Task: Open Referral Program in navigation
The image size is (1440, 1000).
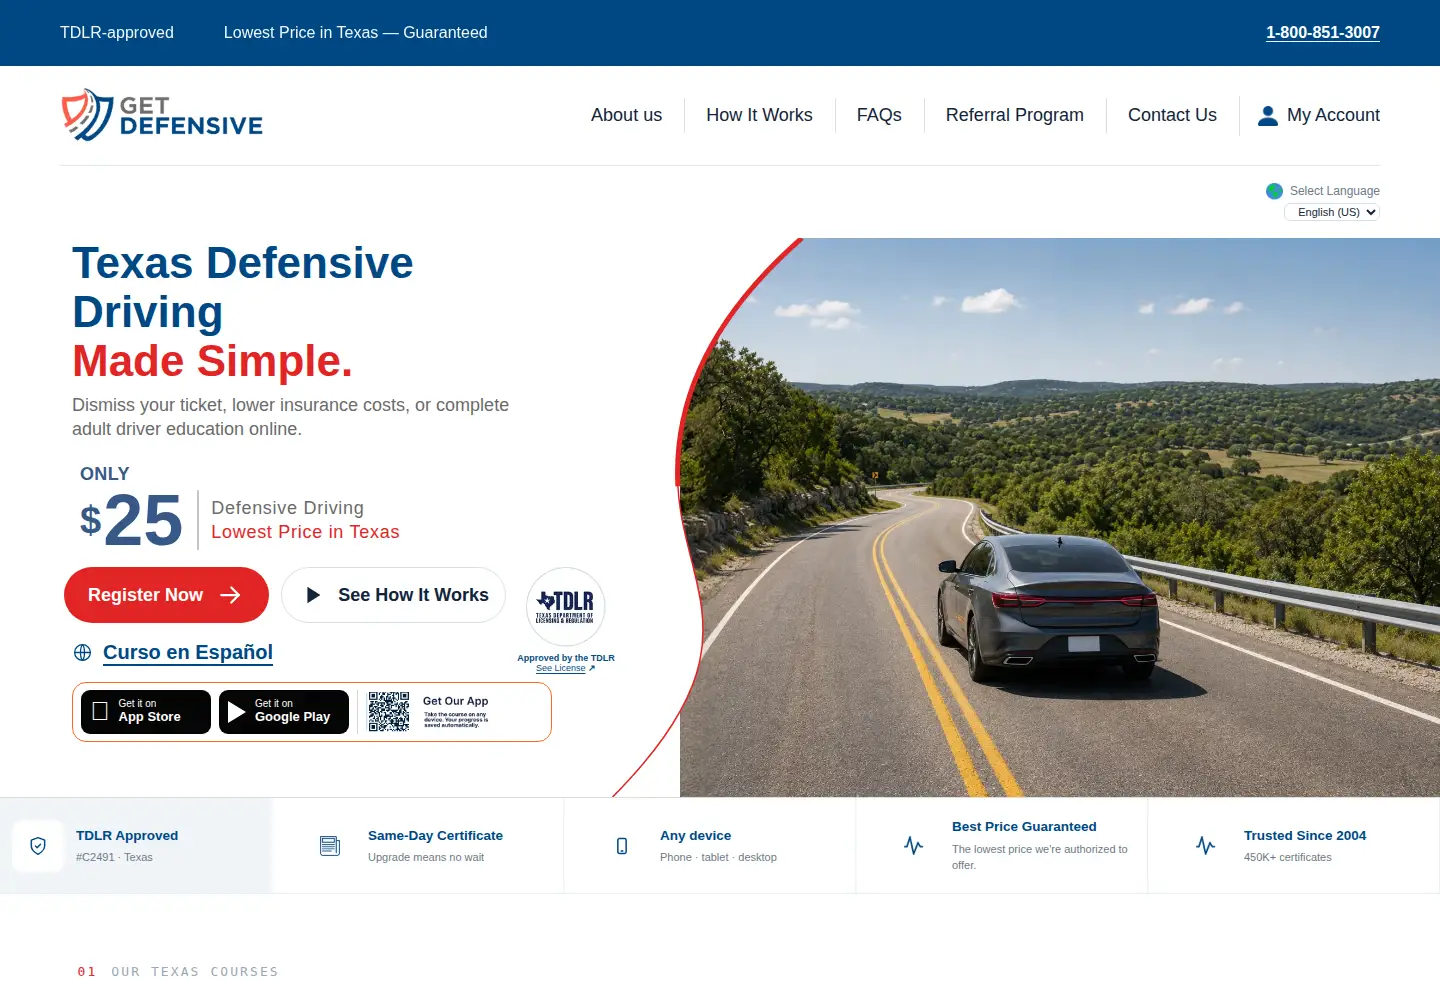Action: (1015, 115)
